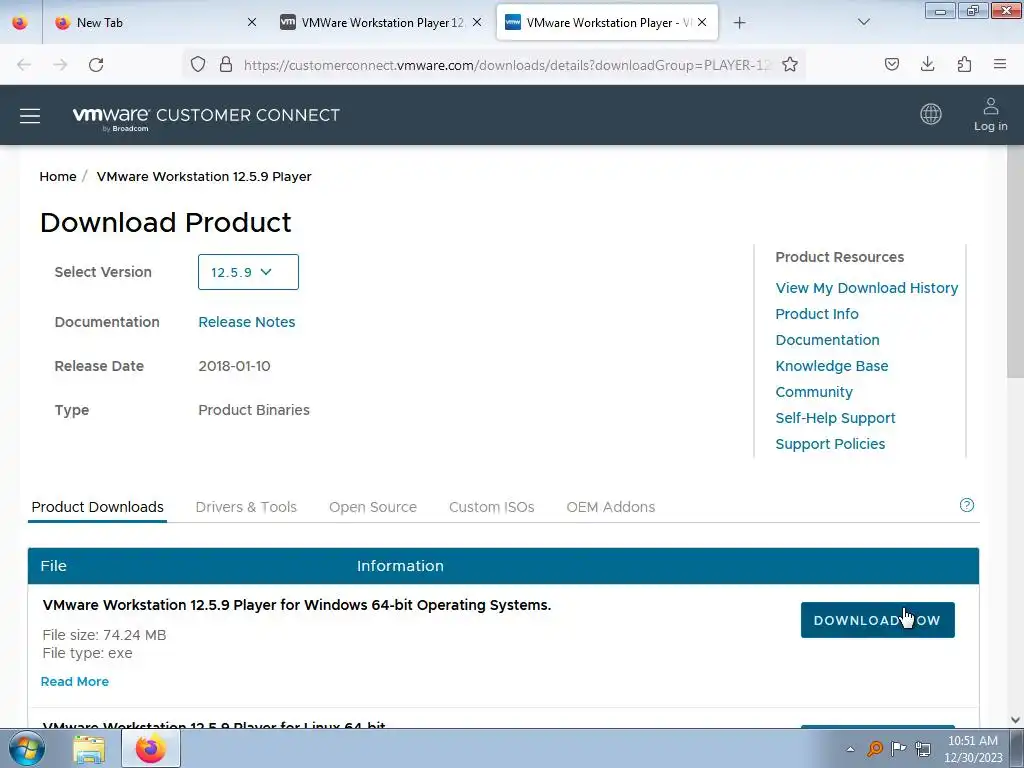Open View My Download History link

point(867,288)
